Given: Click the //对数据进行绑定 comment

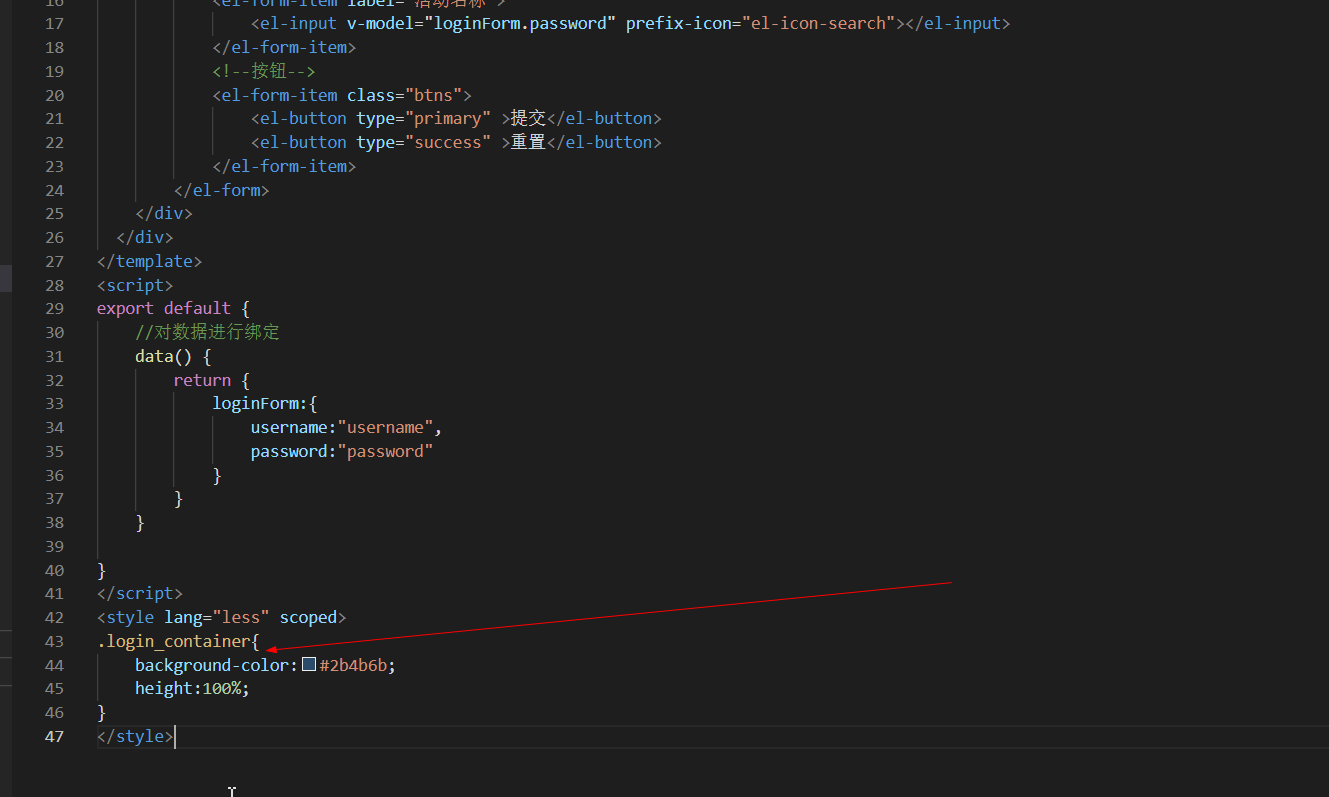Looking at the screenshot, I should tap(207, 332).
